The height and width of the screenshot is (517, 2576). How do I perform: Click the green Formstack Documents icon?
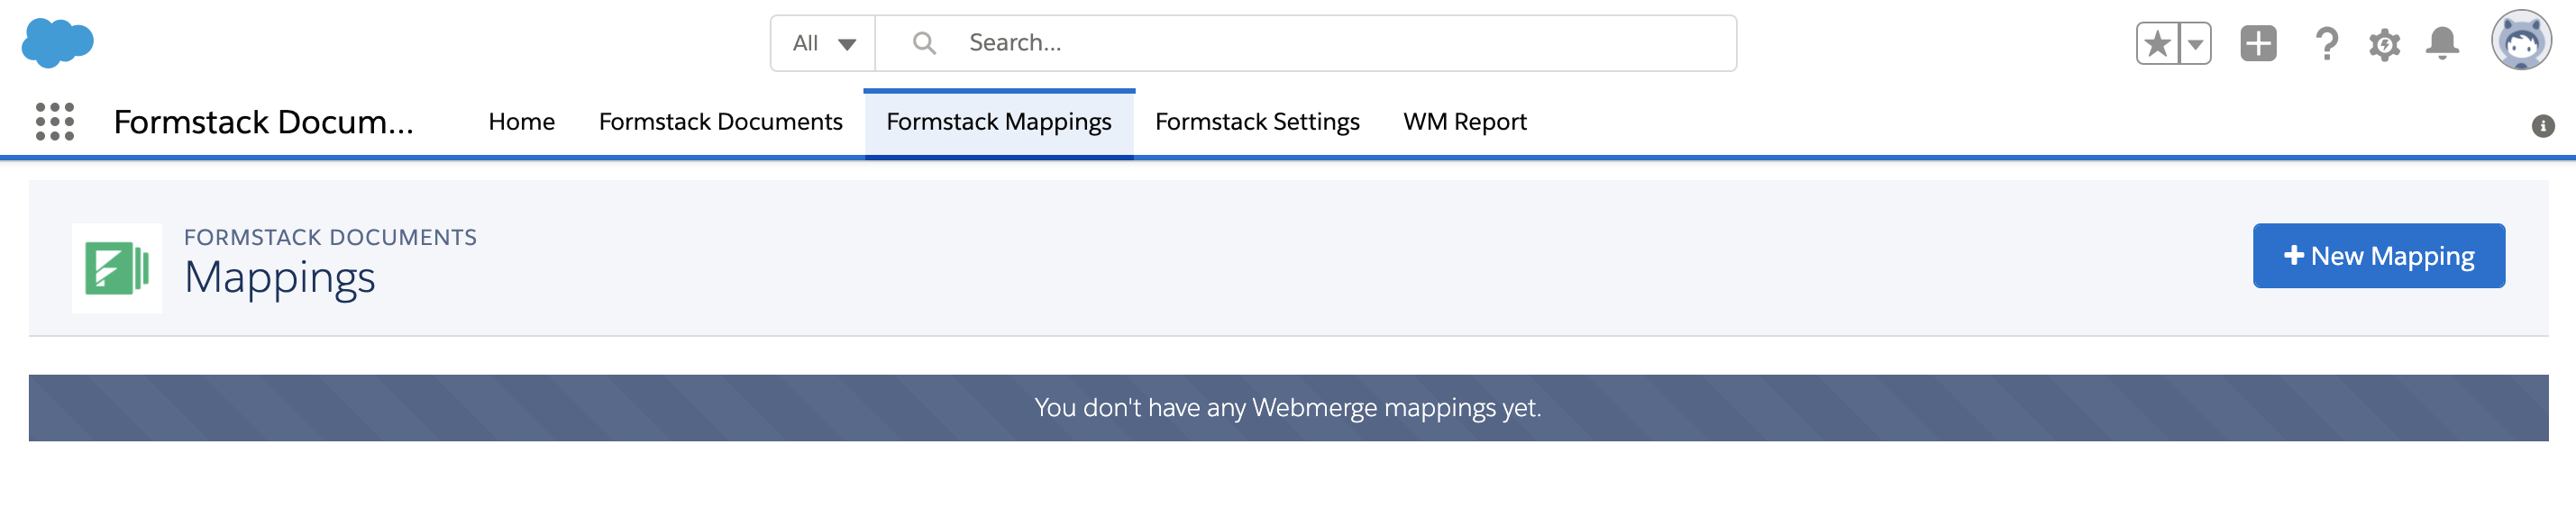pyautogui.click(x=117, y=268)
